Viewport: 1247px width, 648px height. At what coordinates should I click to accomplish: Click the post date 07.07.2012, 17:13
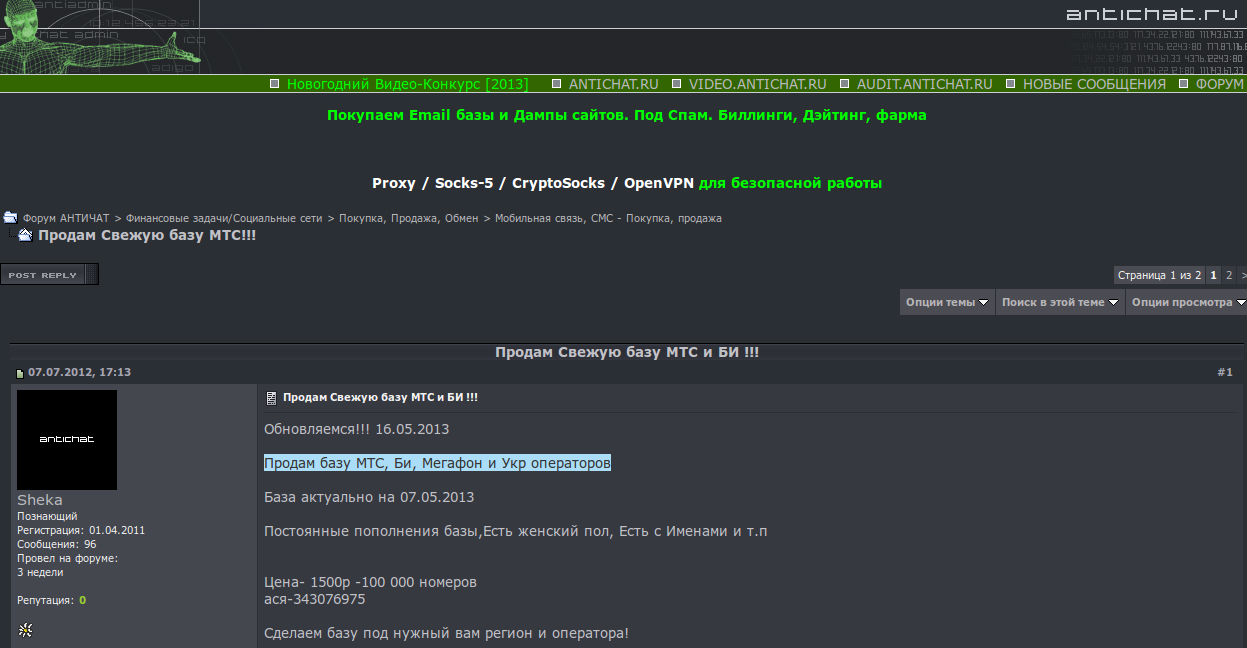click(79, 372)
